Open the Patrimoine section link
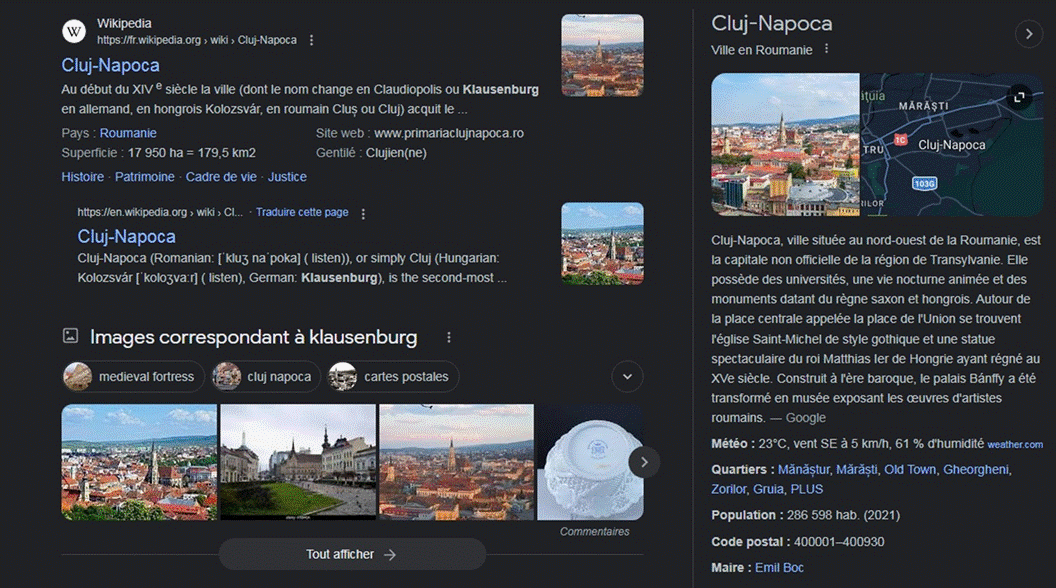This screenshot has height=588, width=1056. click(x=145, y=177)
